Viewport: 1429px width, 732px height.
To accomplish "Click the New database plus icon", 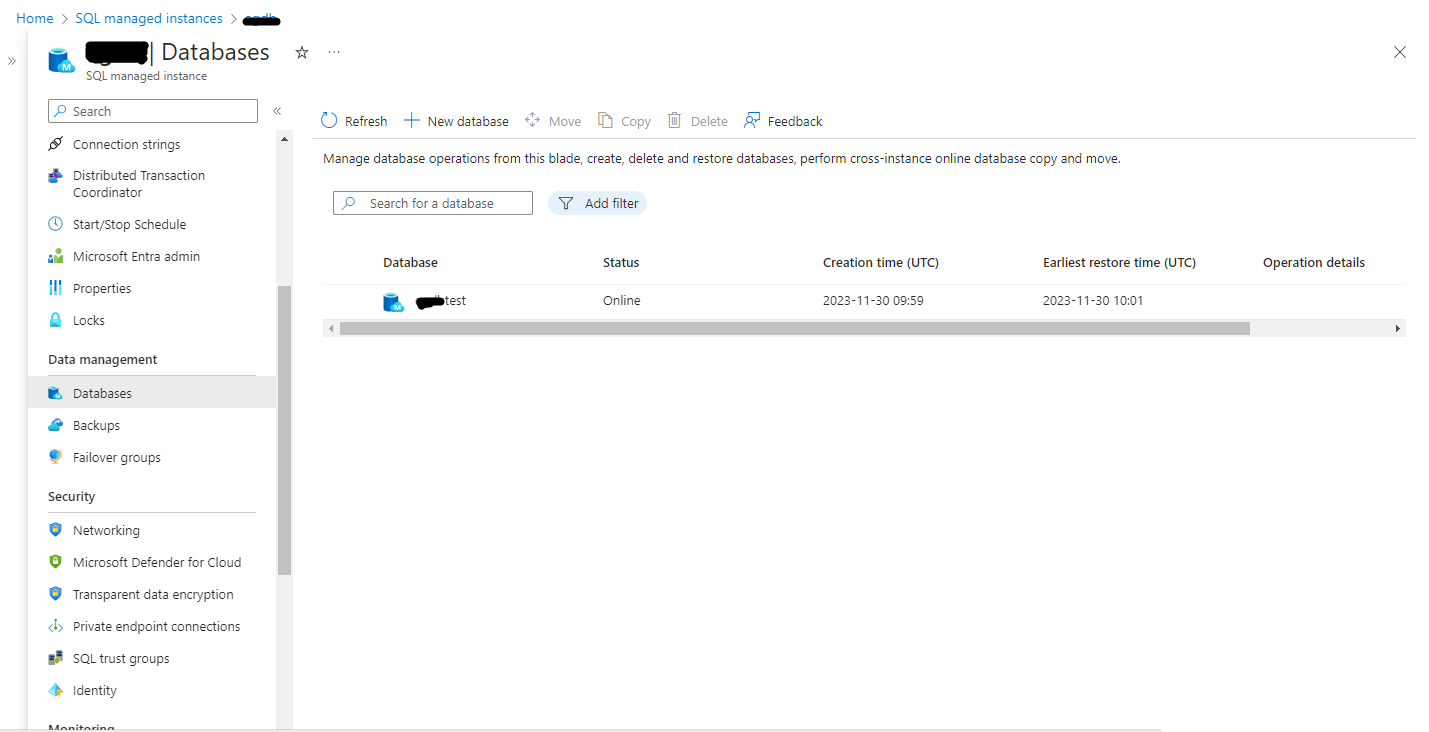I will [411, 121].
